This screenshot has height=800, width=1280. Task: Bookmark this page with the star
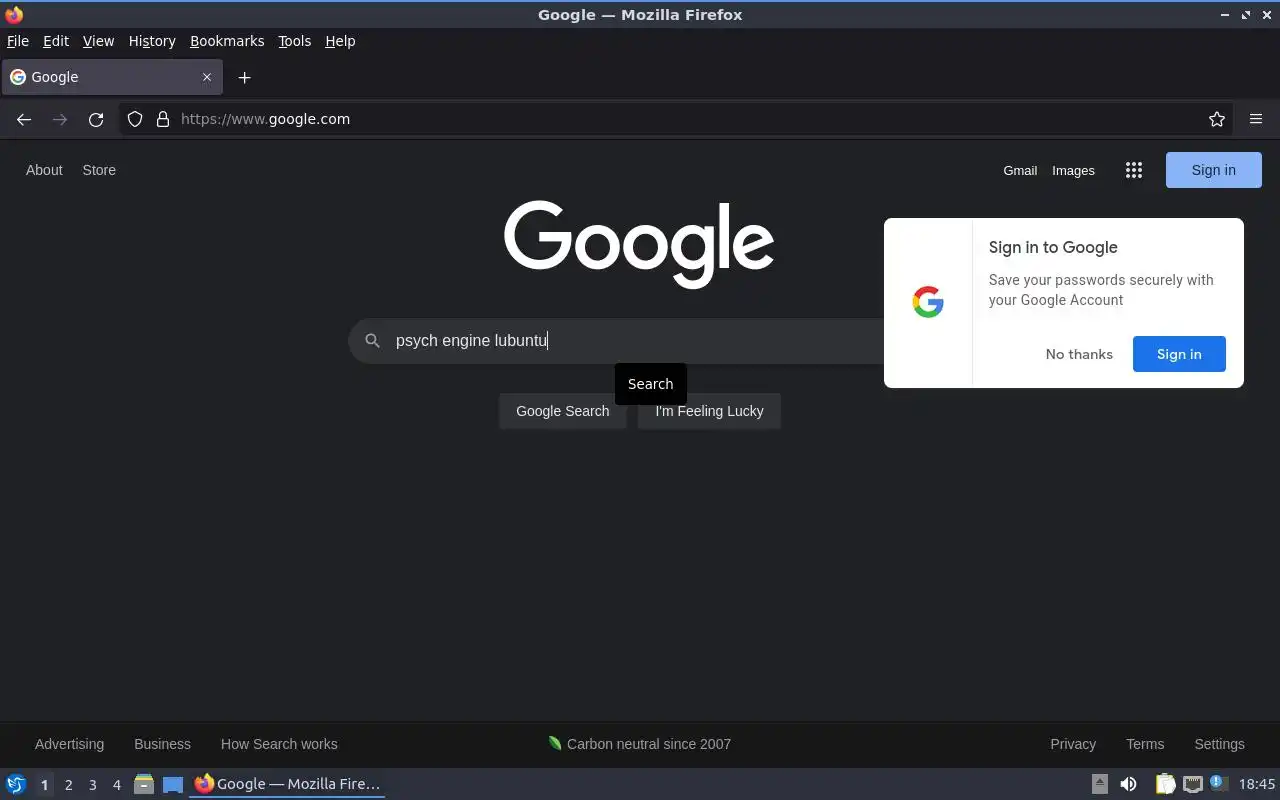click(x=1217, y=119)
